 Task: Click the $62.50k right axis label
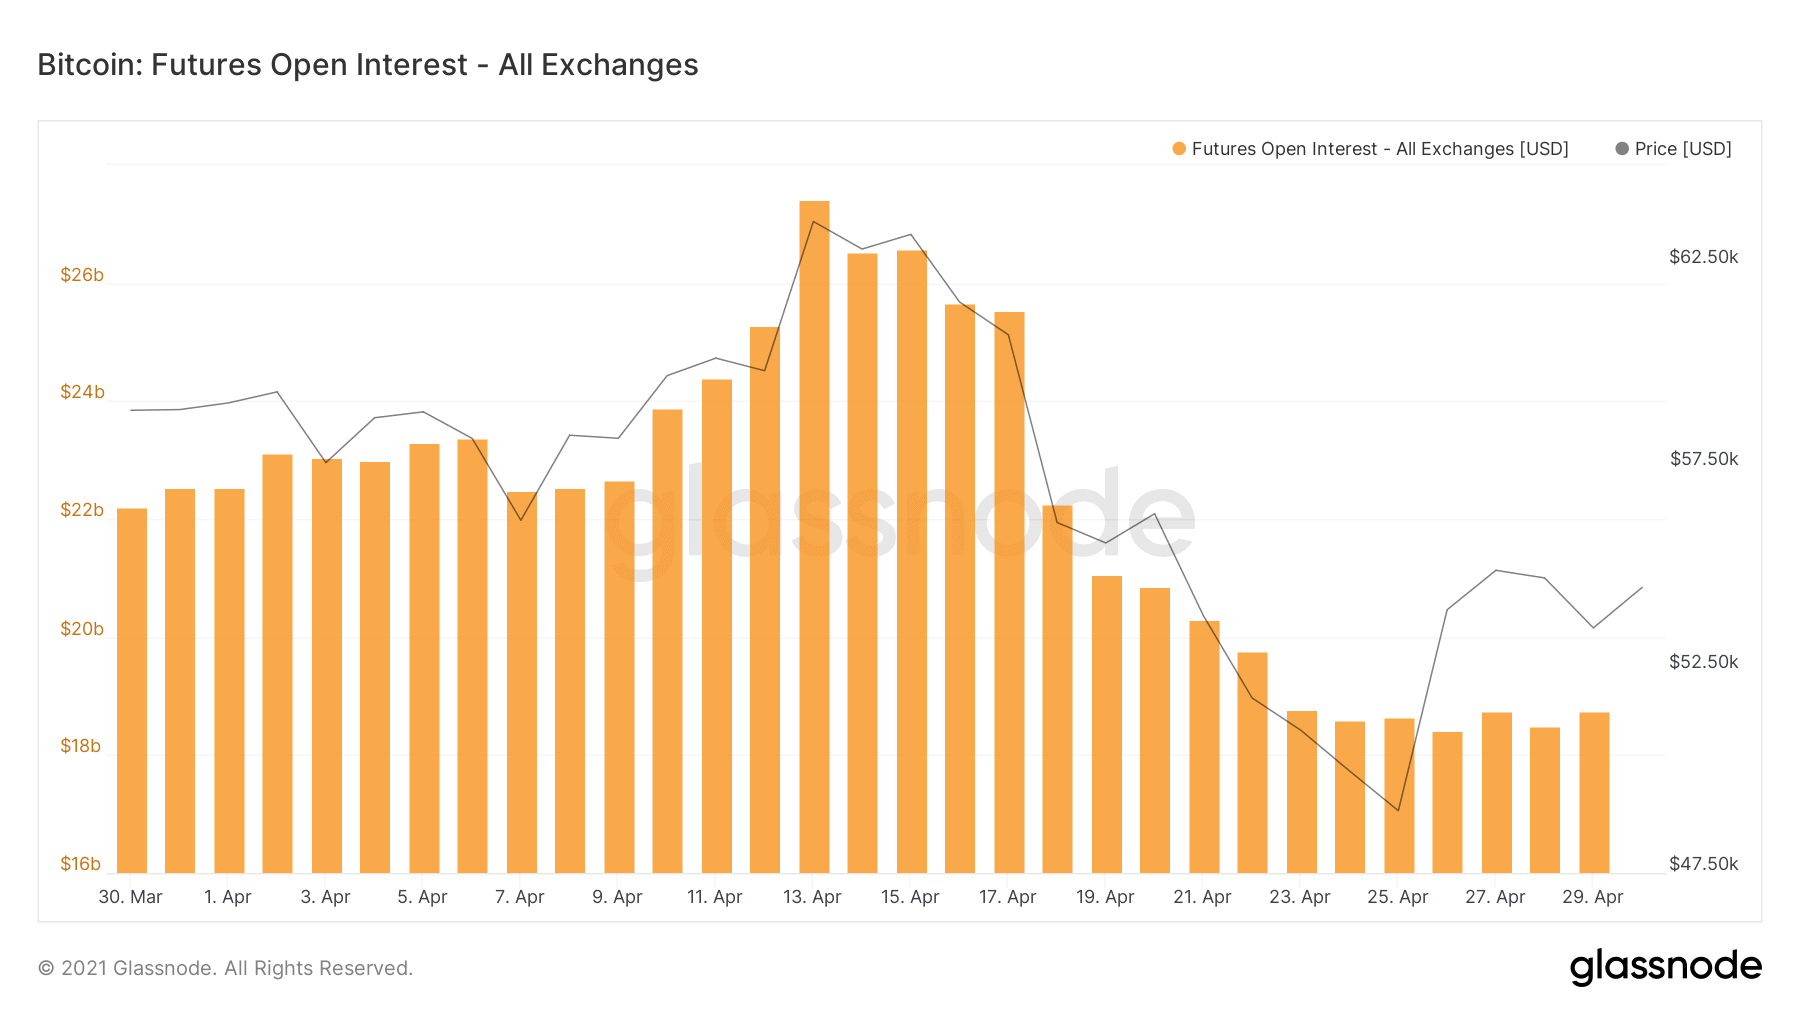pos(1703,257)
